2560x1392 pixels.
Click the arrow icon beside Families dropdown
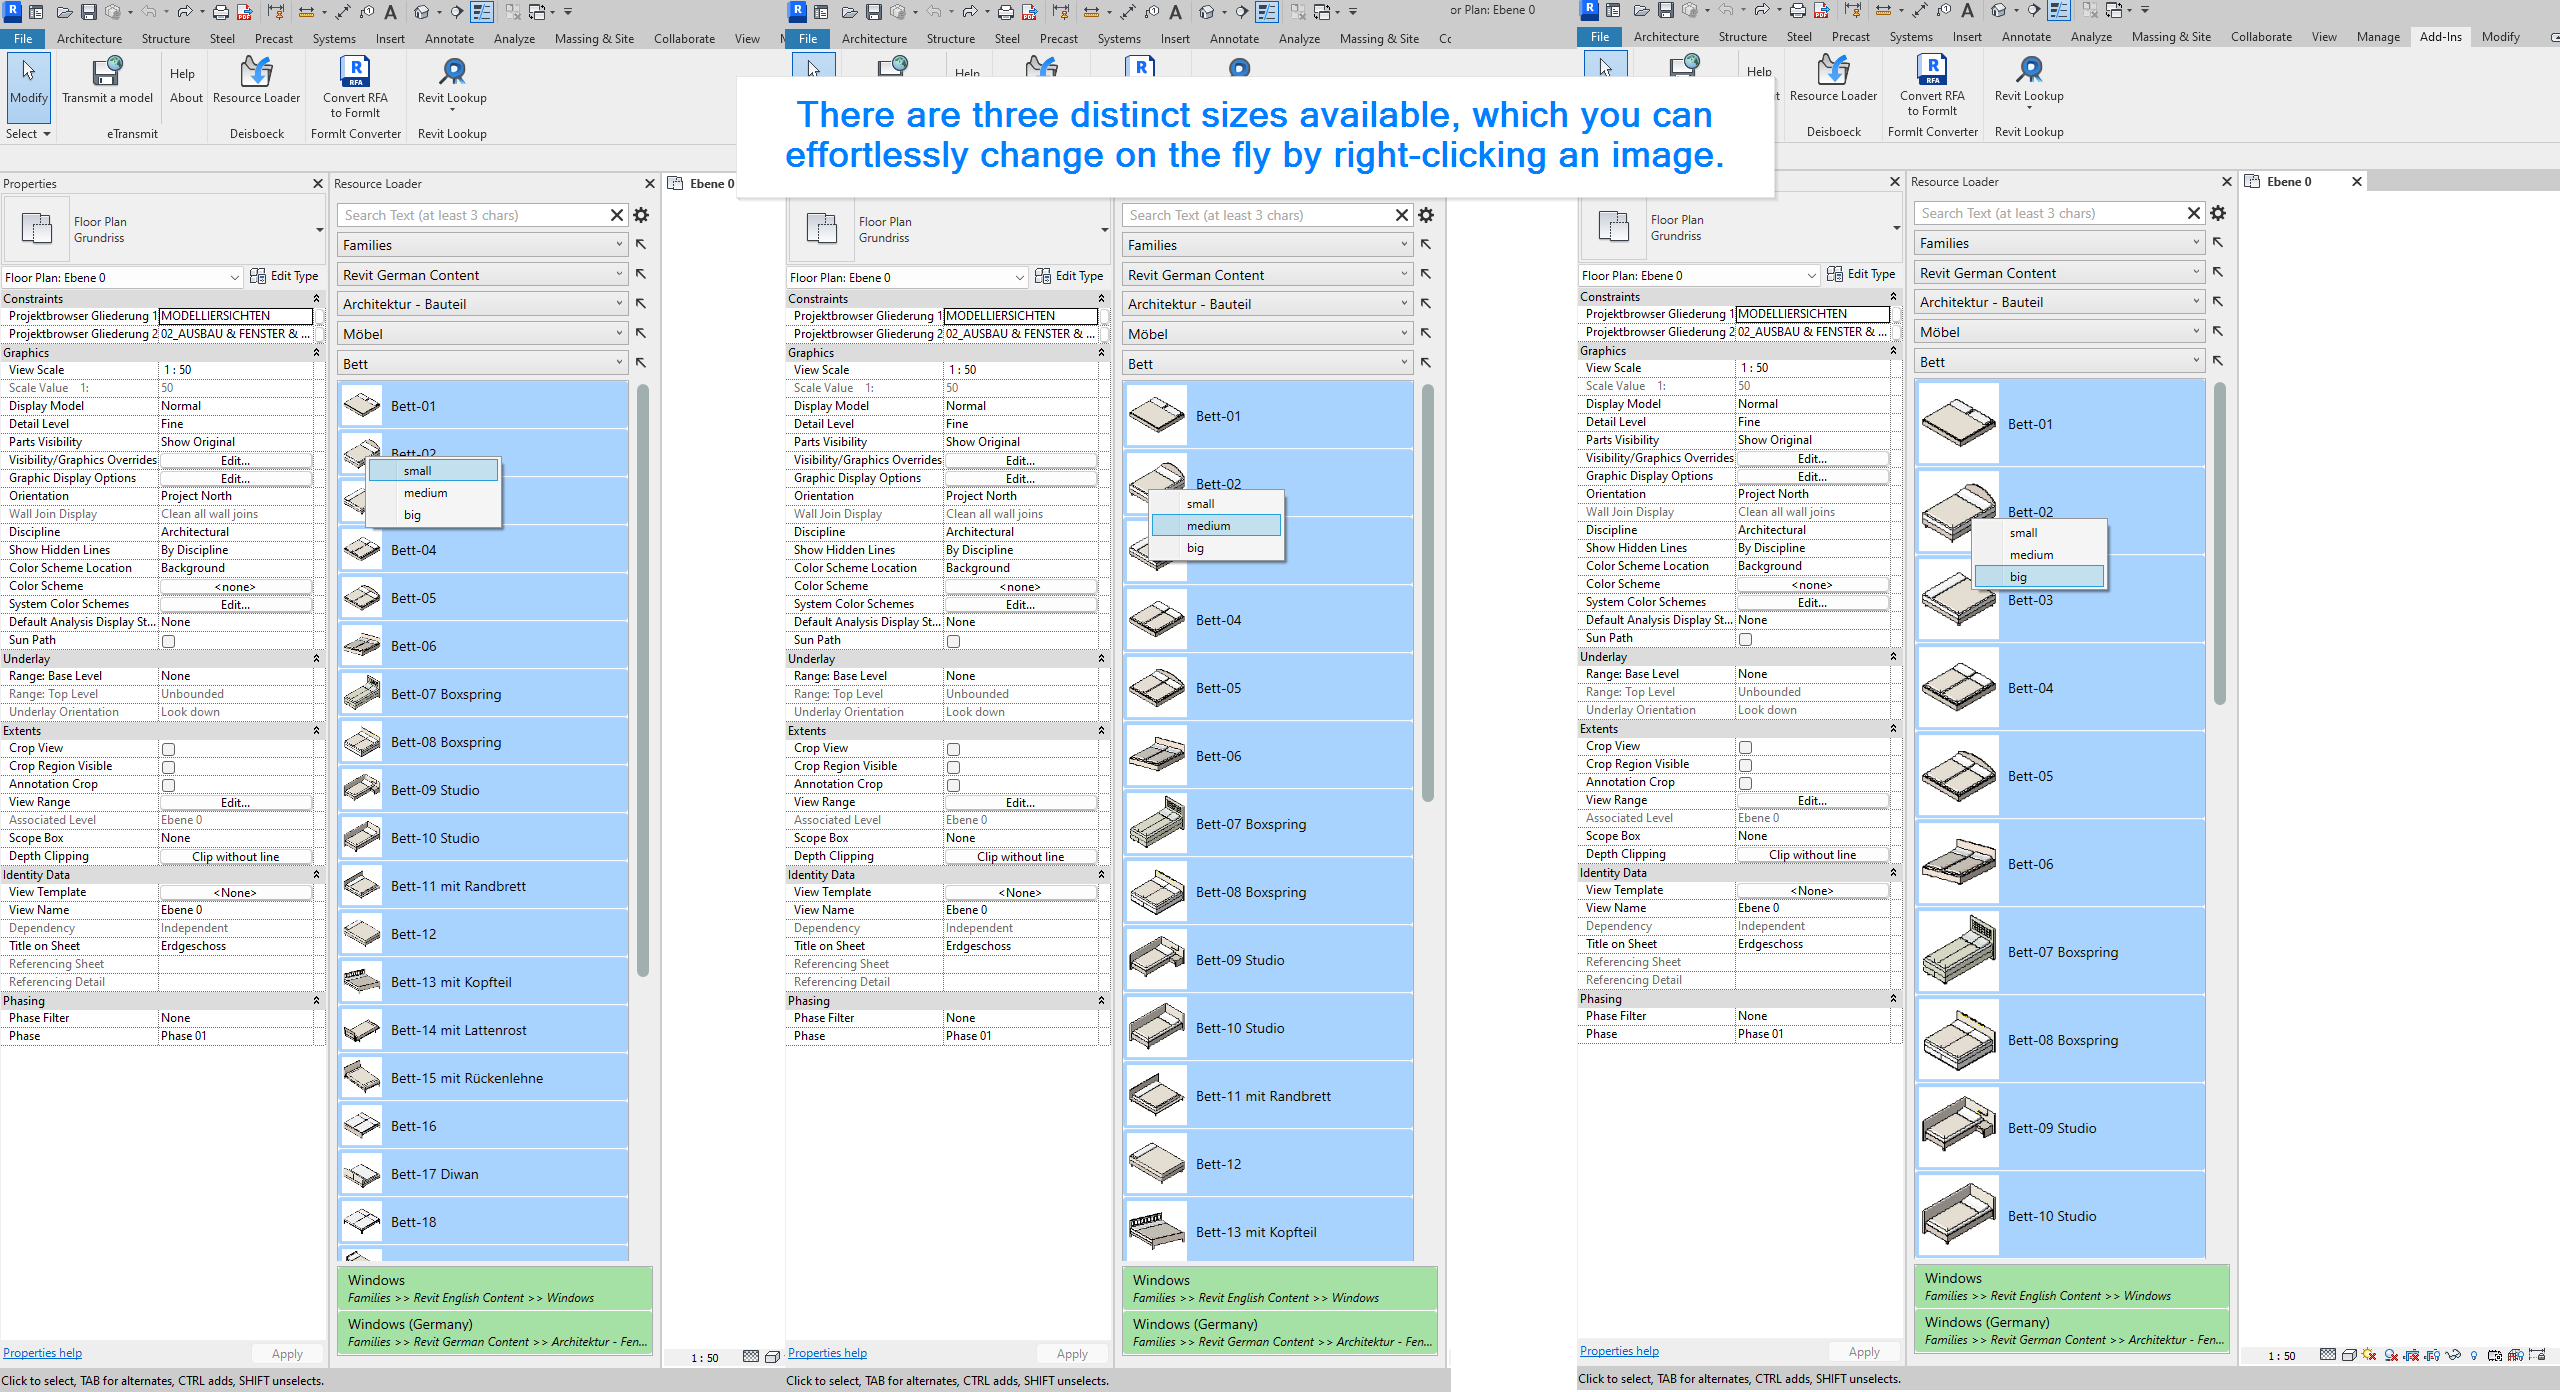pyautogui.click(x=641, y=245)
